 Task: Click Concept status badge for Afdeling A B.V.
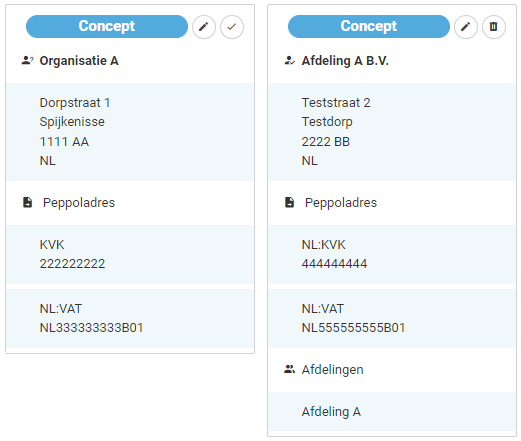(x=369, y=26)
